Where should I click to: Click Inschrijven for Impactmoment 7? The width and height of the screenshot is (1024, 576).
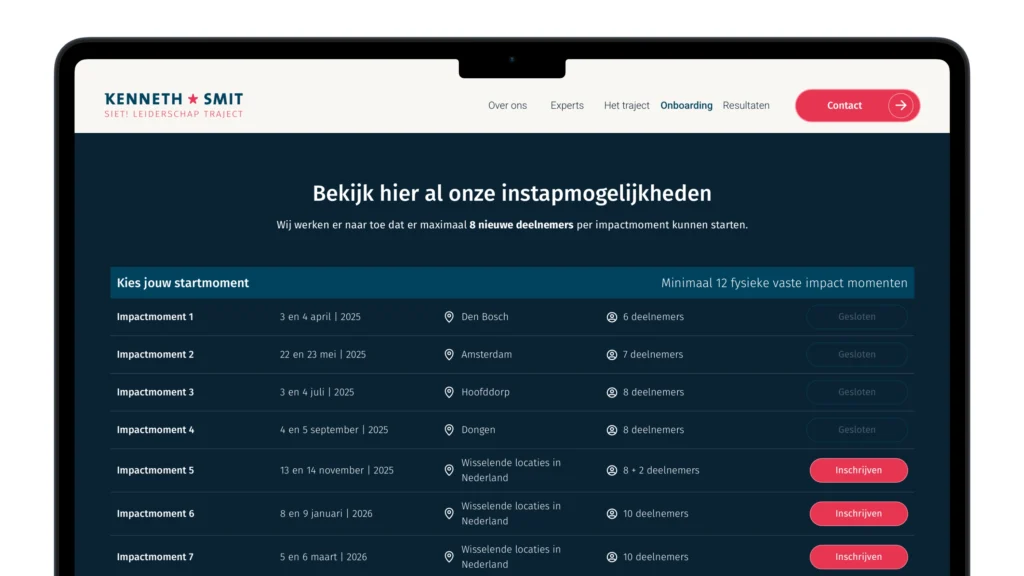click(x=858, y=557)
